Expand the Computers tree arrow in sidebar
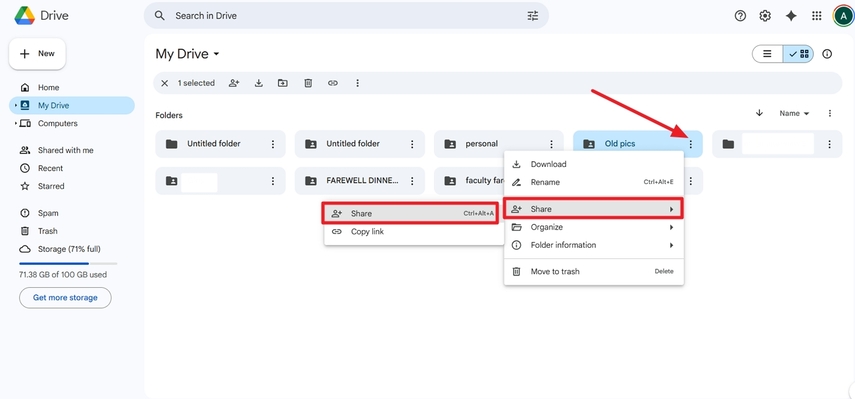This screenshot has height=399, width=855. tap(15, 123)
